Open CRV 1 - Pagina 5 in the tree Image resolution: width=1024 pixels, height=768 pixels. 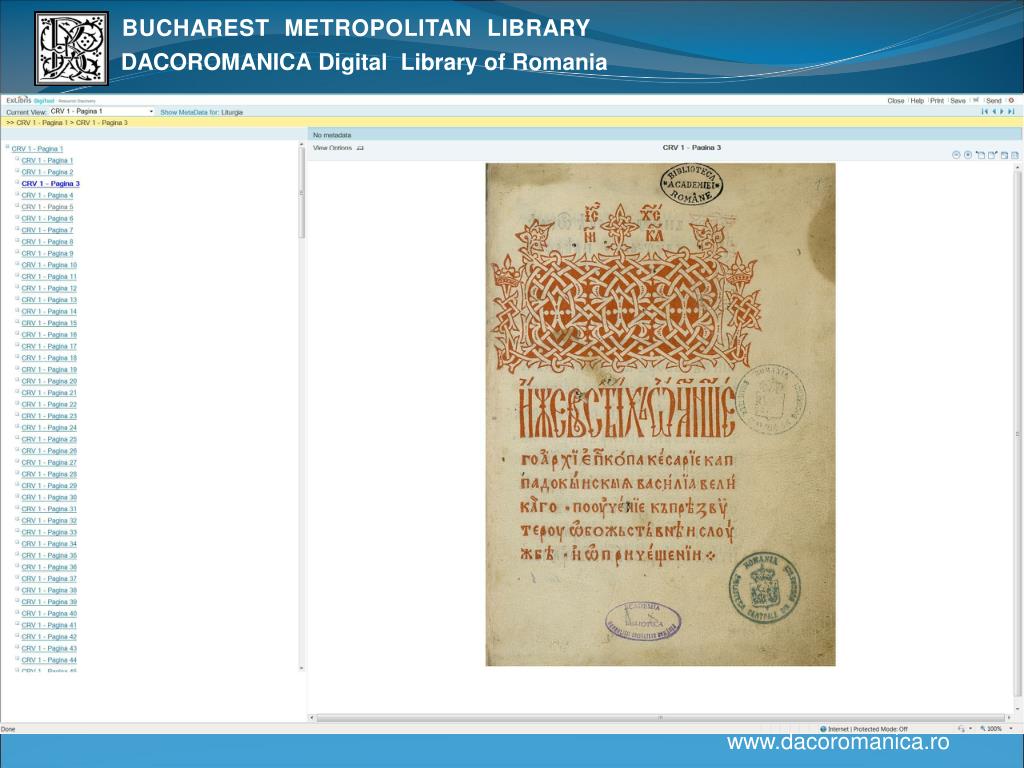pos(47,207)
